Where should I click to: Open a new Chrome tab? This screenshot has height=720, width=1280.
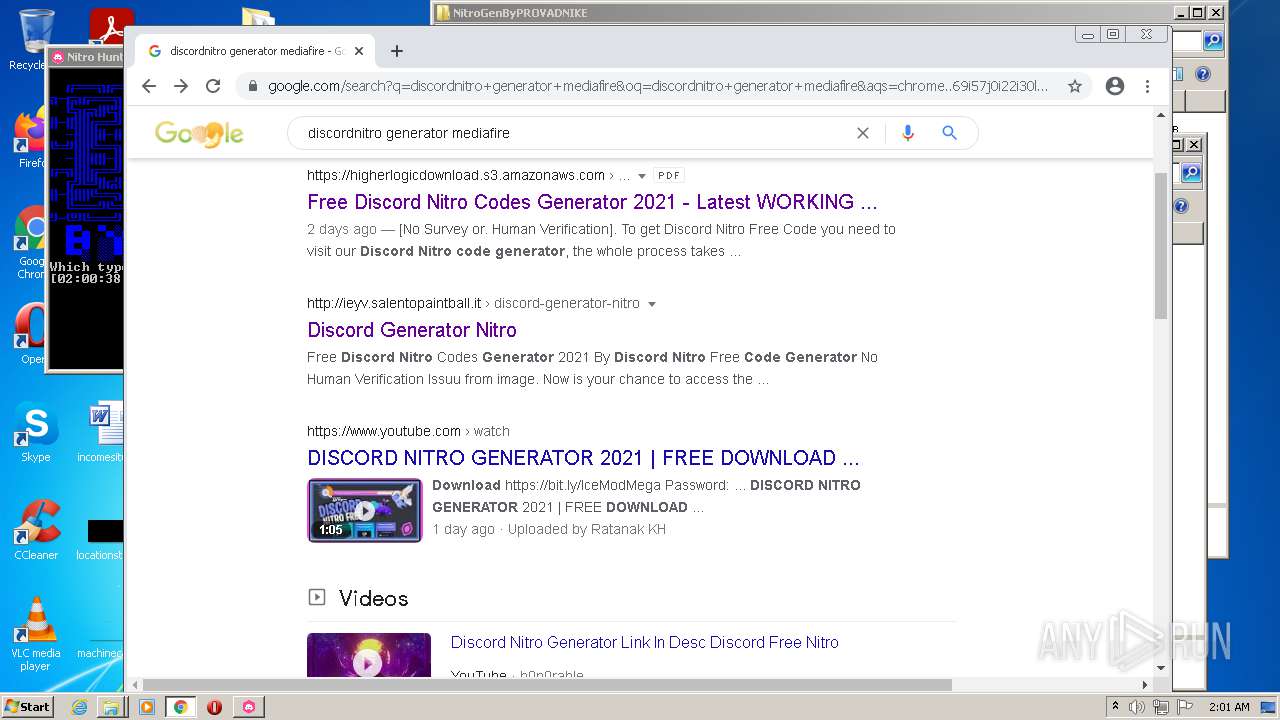[397, 51]
